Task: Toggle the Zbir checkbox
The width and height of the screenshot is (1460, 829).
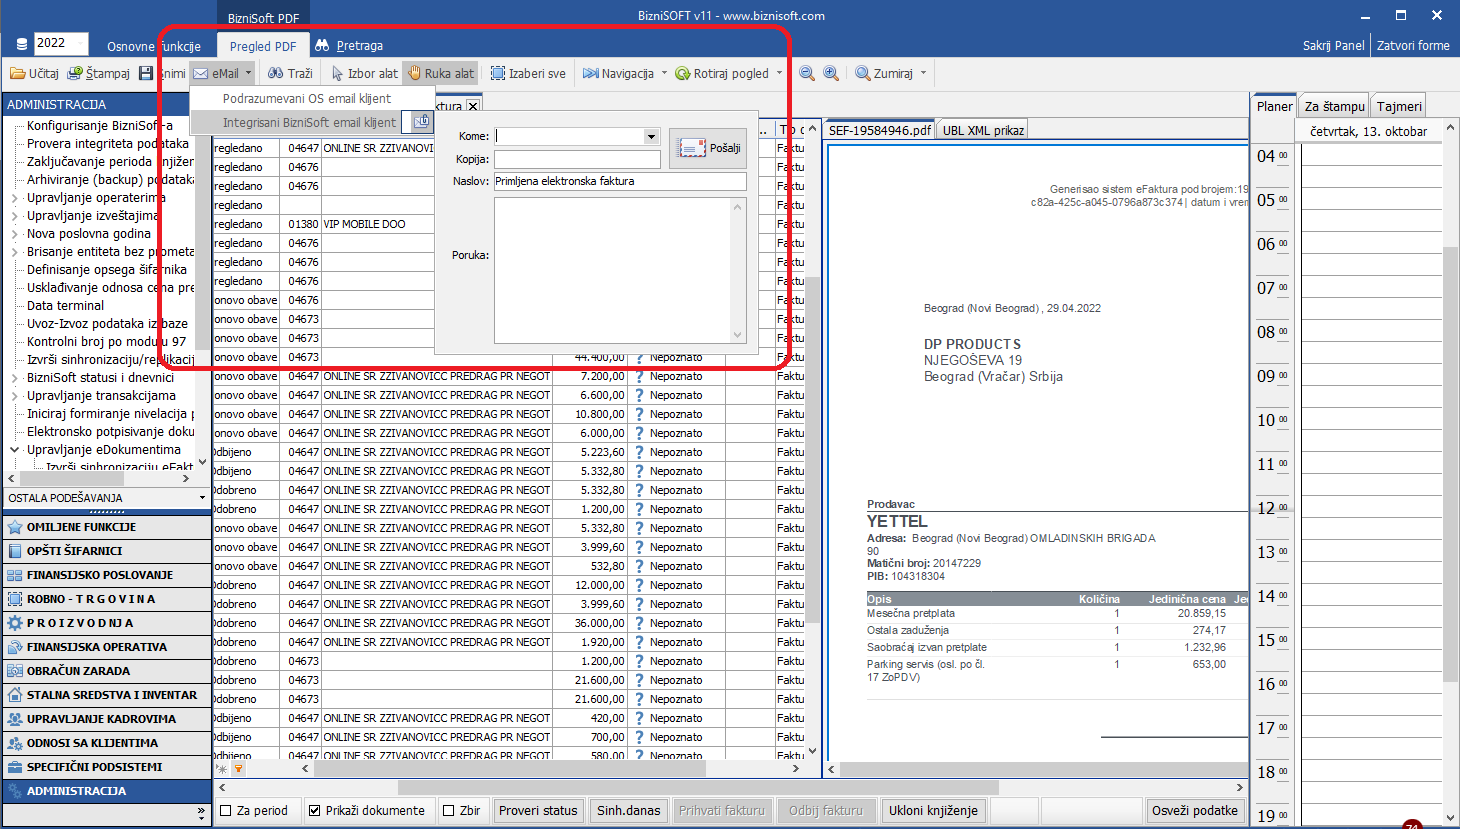Action: click(x=449, y=811)
